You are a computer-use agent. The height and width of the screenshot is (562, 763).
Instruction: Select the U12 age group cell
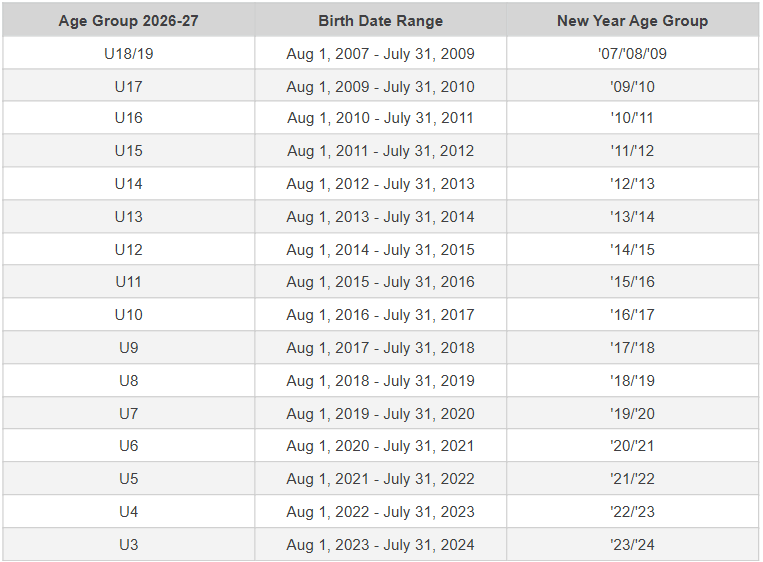tap(128, 250)
